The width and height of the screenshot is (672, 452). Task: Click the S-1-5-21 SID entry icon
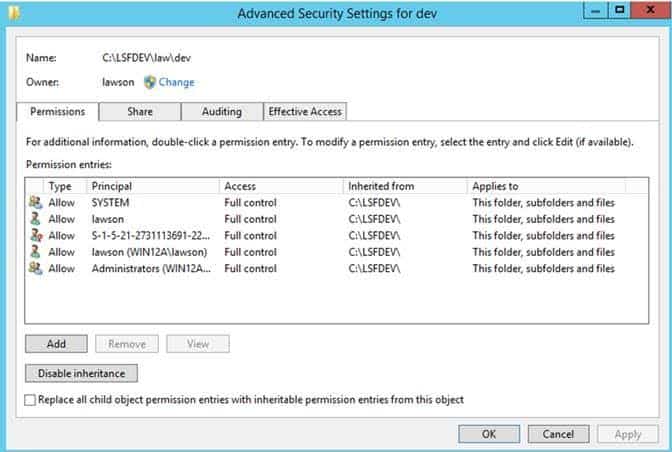[36, 235]
